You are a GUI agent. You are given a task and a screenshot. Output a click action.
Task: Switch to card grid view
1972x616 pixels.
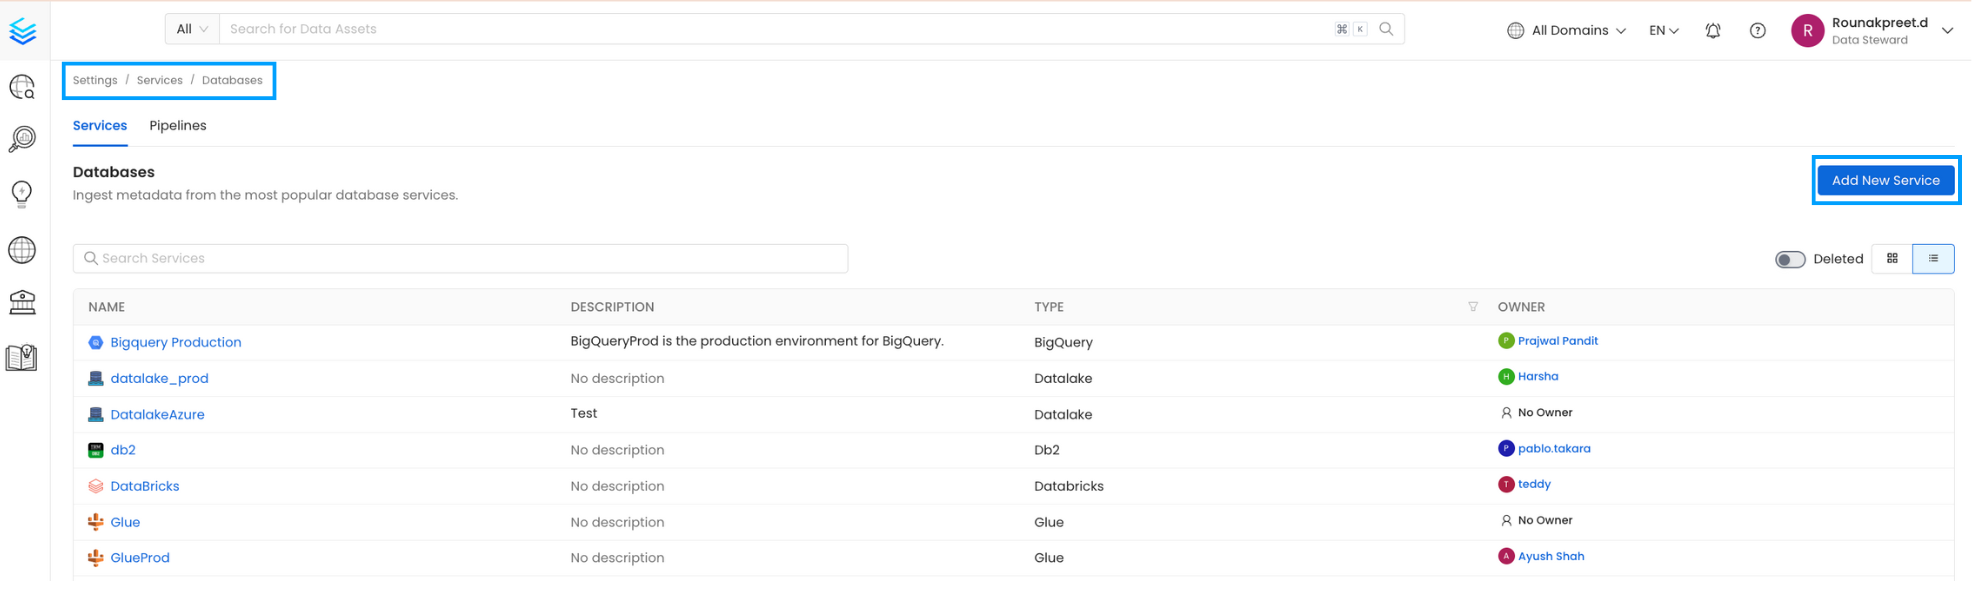click(1892, 258)
